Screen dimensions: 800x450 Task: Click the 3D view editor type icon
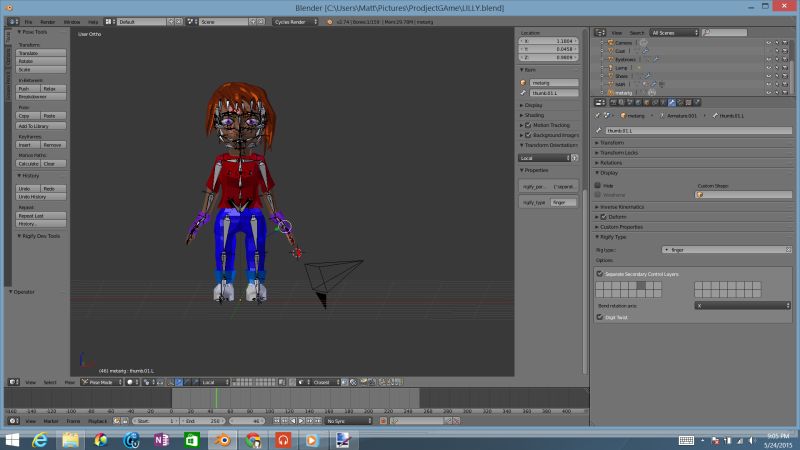tap(14, 382)
